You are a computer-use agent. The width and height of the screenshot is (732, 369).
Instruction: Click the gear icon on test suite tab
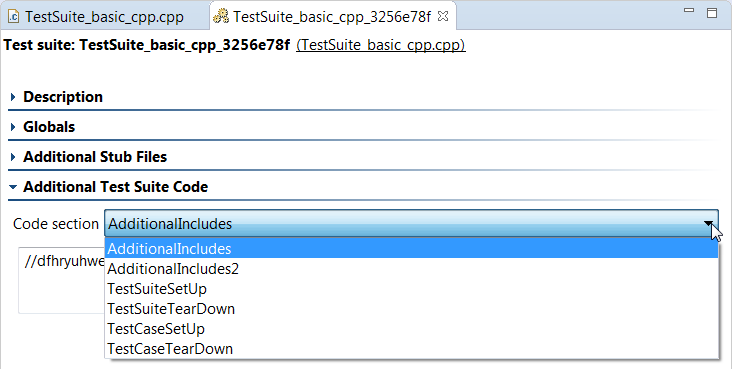[x=221, y=17]
